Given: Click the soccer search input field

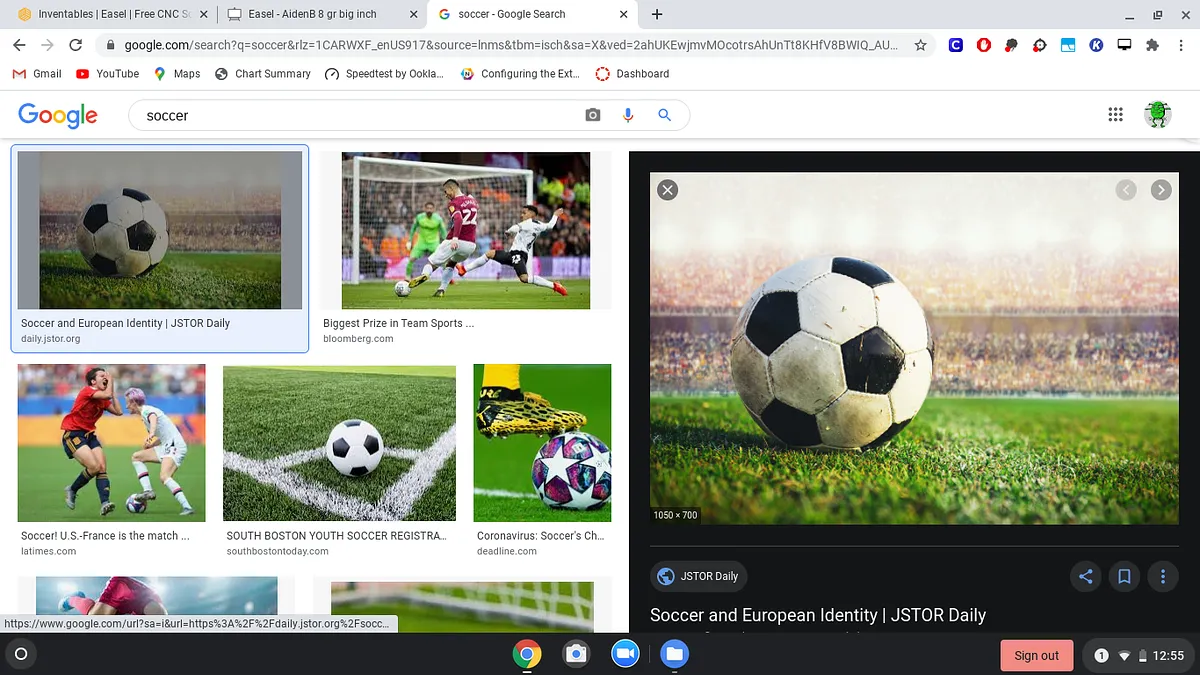Looking at the screenshot, I should pos(360,115).
